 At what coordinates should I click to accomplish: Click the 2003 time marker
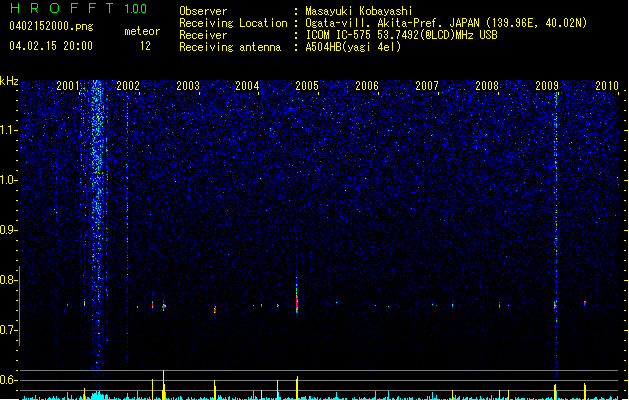(188, 86)
